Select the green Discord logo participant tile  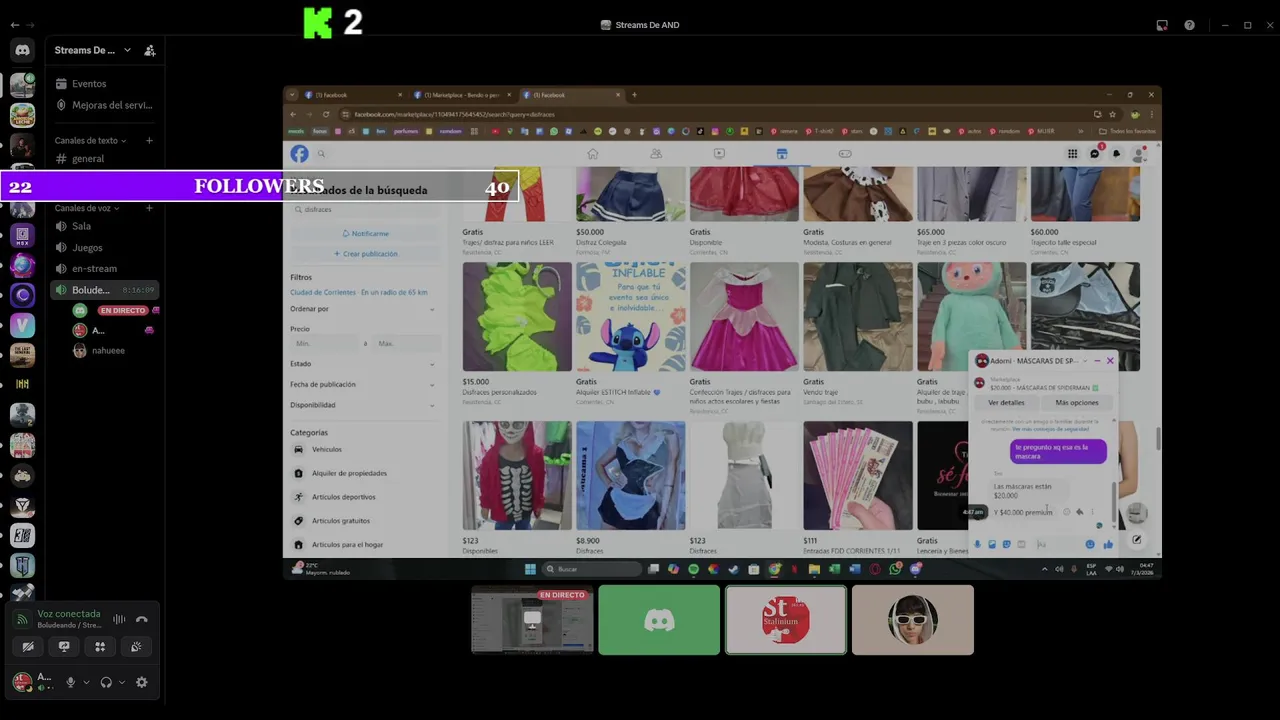pyautogui.click(x=659, y=620)
